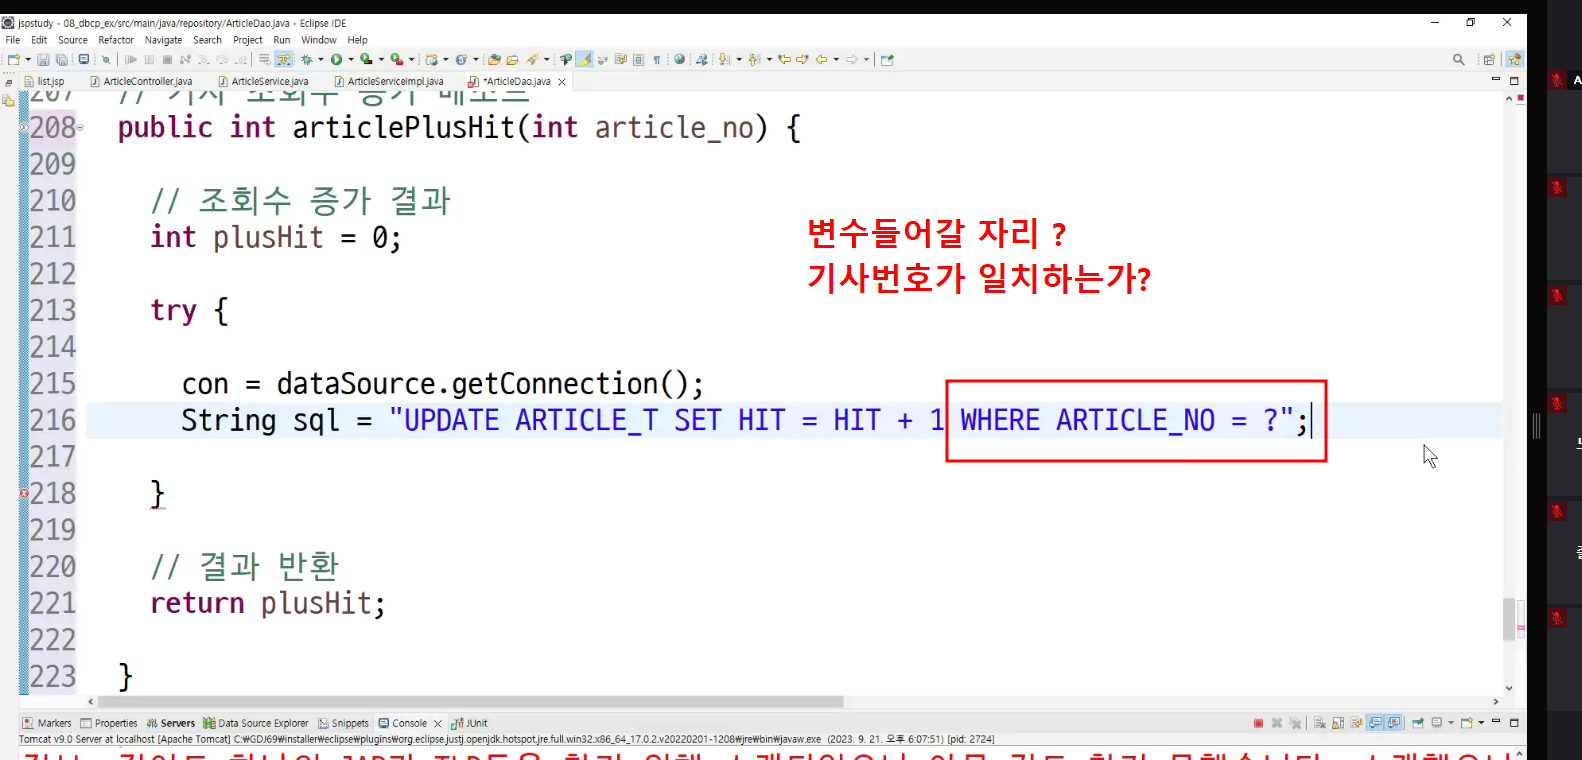Switch to the list.jsp editor tab
Viewport: 1582px width, 760px height.
coord(46,82)
